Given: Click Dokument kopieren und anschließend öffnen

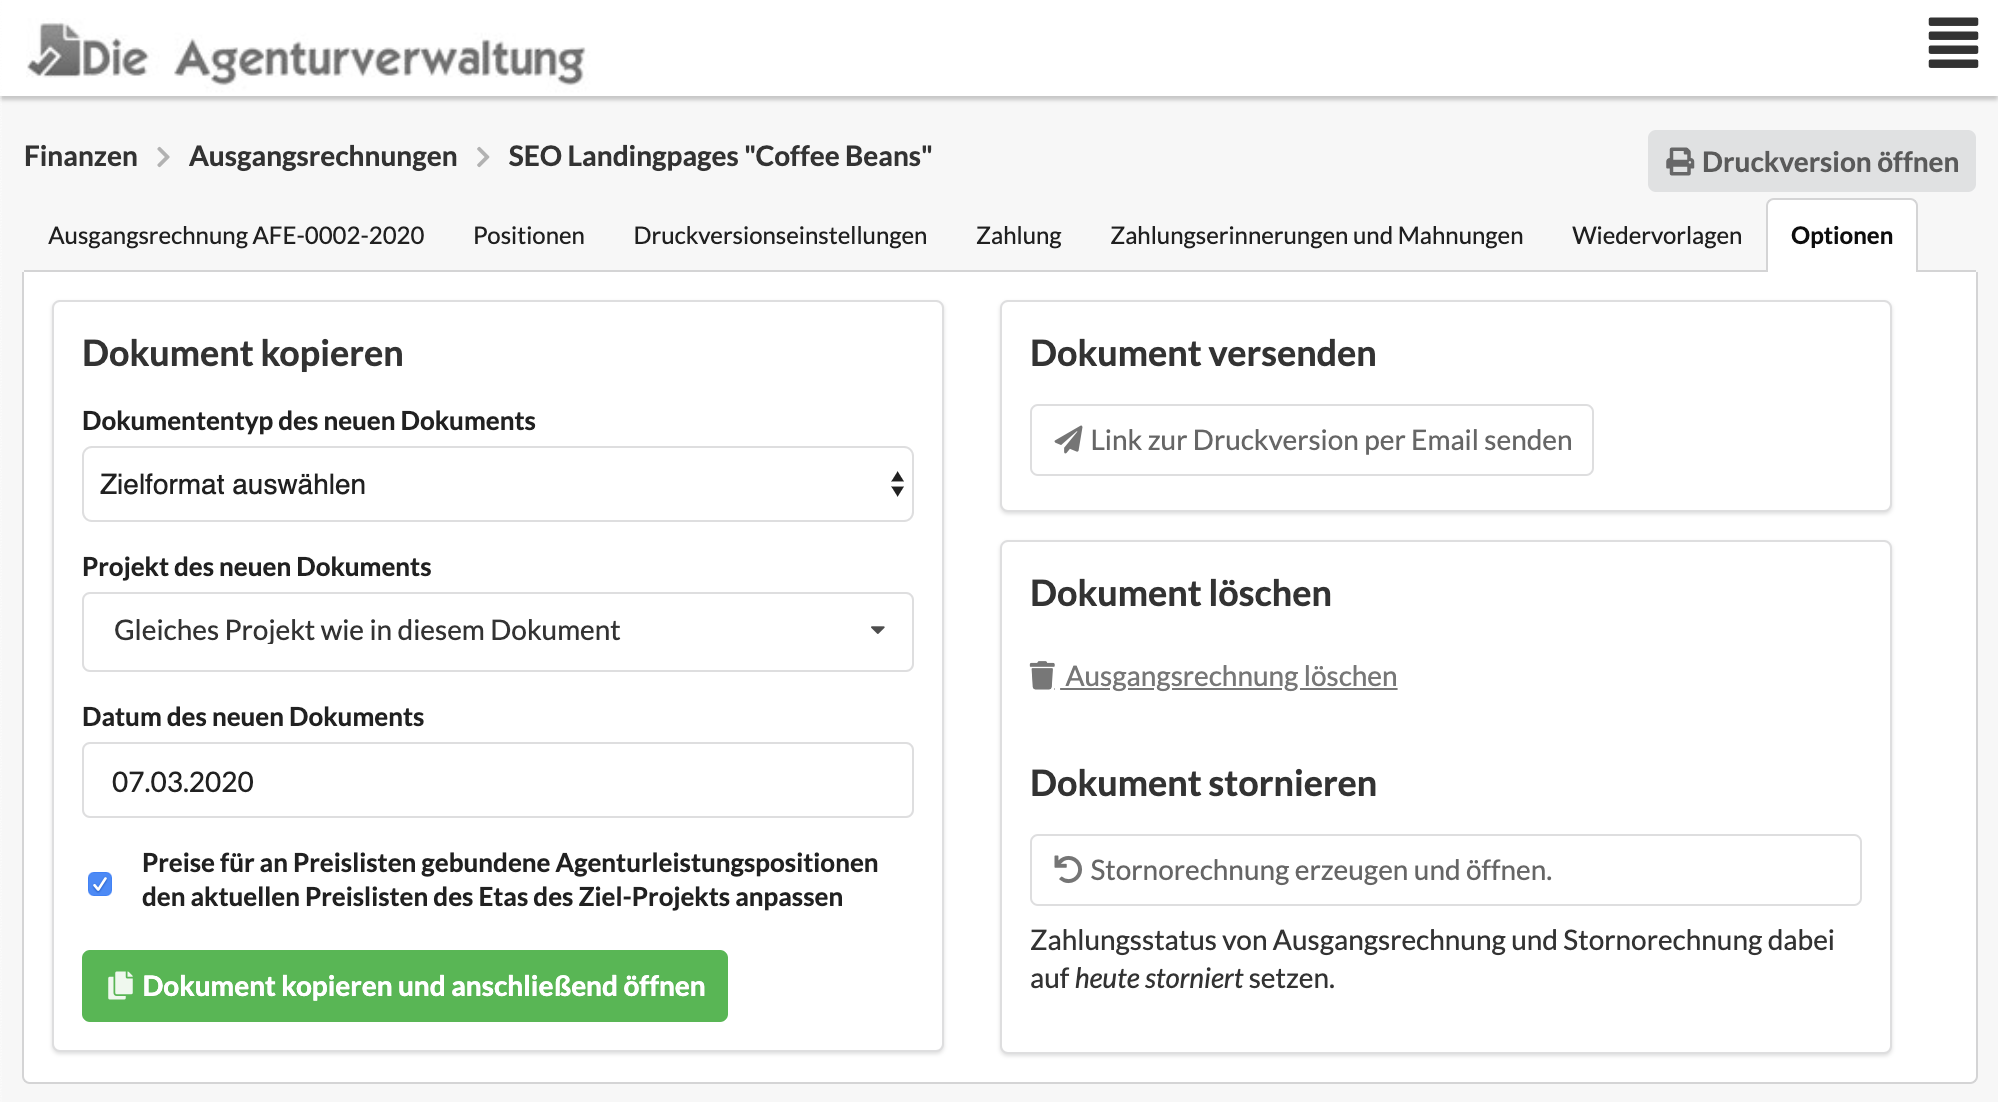Looking at the screenshot, I should [x=405, y=986].
